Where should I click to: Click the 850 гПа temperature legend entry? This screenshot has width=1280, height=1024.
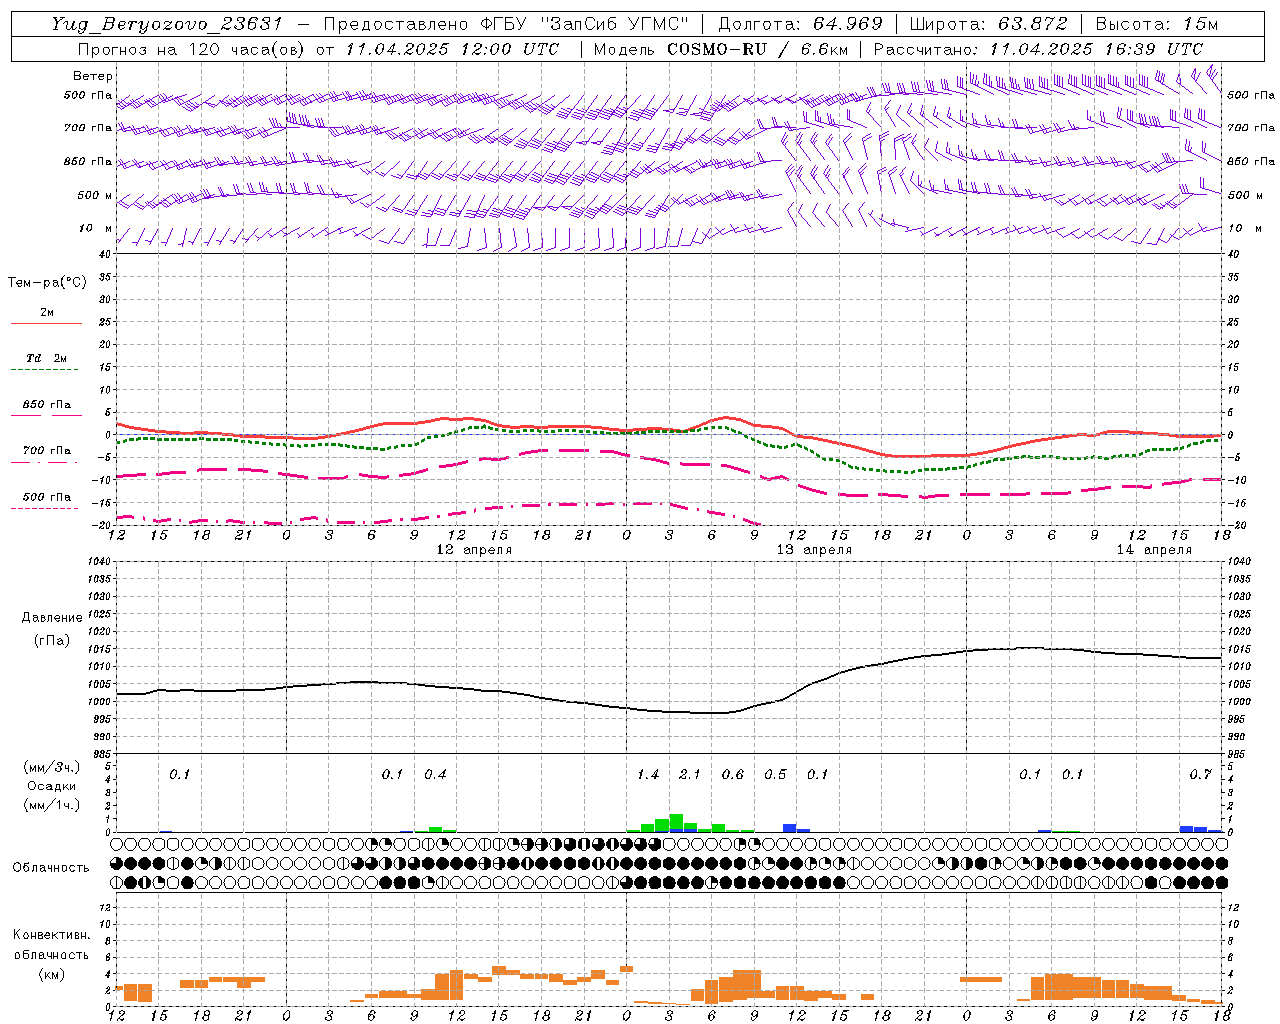pos(46,405)
